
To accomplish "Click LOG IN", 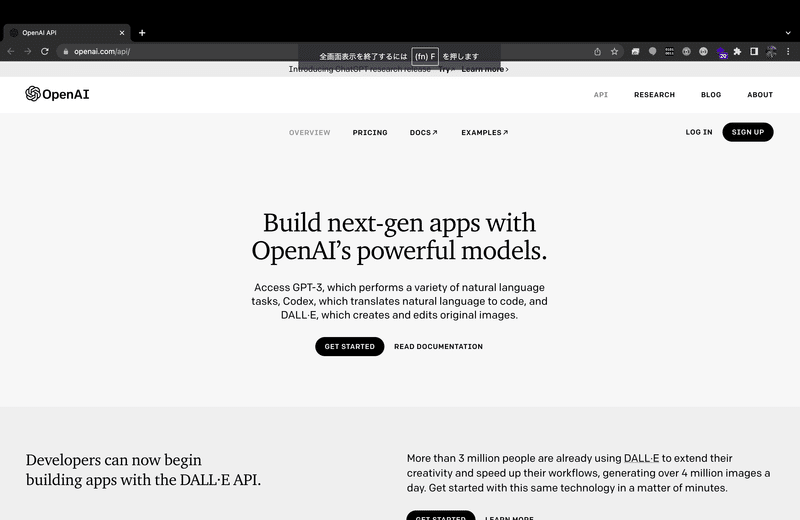I will point(698,132).
